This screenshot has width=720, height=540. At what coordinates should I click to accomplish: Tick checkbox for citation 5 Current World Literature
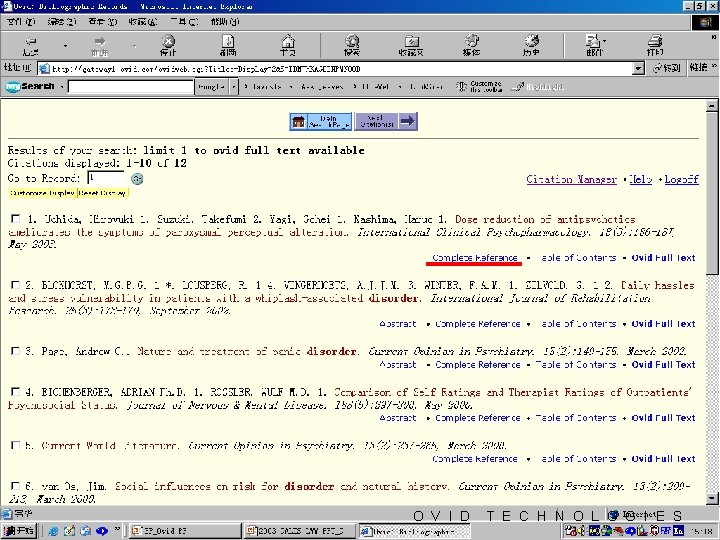pyautogui.click(x=16, y=445)
